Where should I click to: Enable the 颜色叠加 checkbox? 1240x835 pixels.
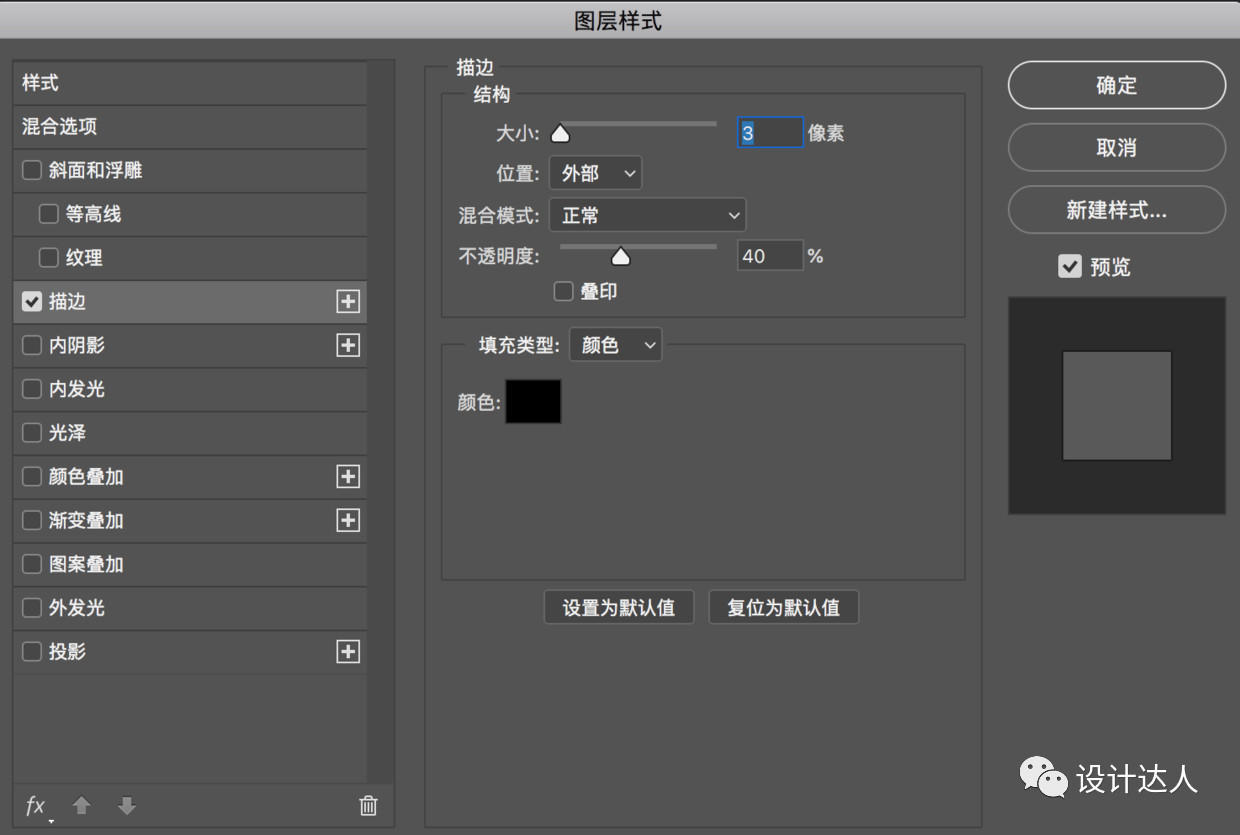[32, 477]
